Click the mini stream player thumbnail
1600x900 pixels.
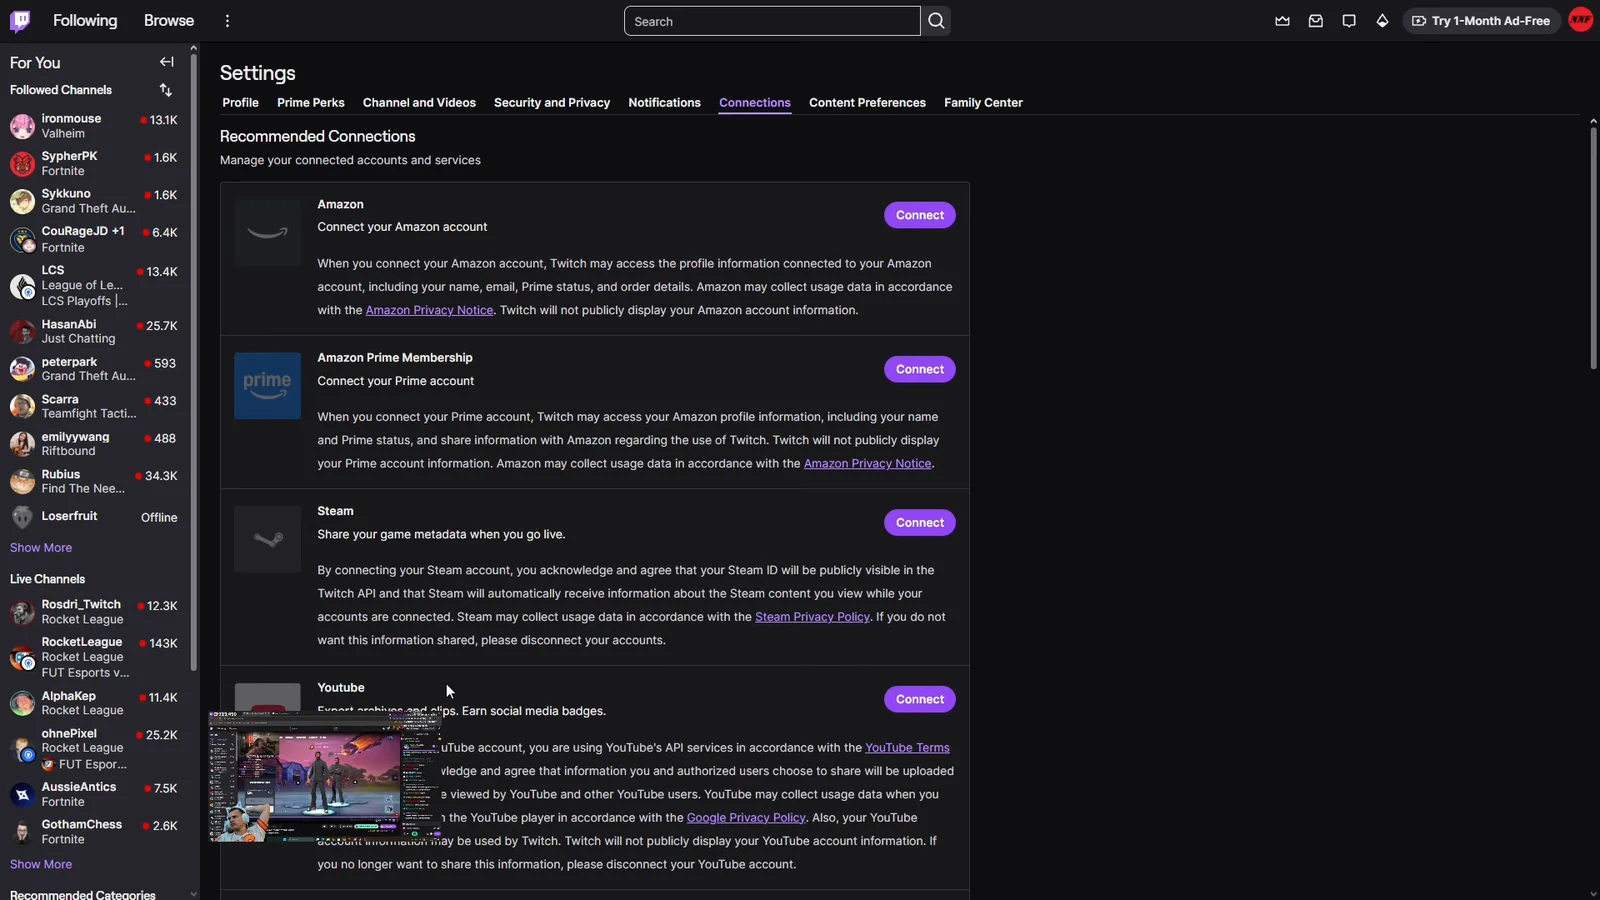coord(325,776)
